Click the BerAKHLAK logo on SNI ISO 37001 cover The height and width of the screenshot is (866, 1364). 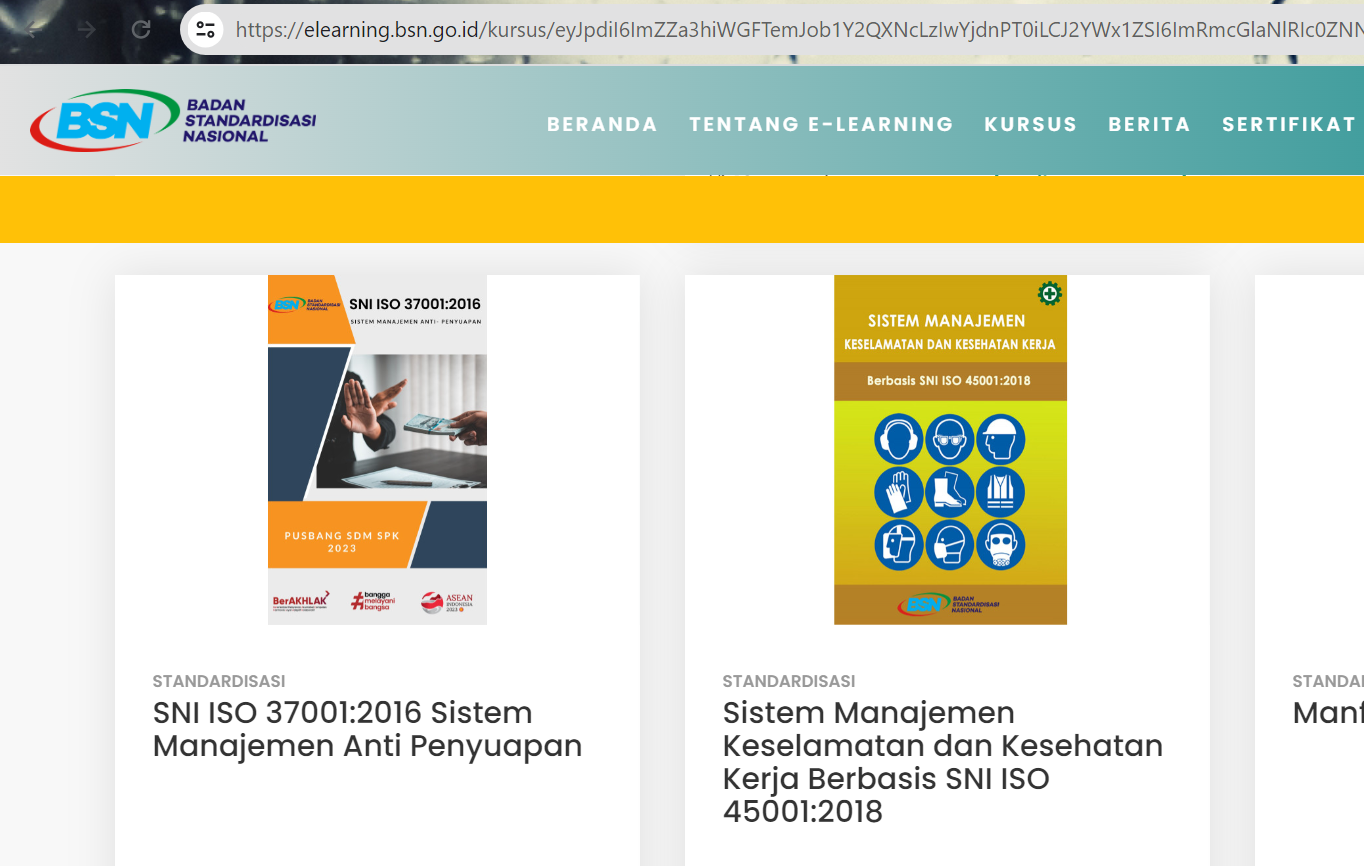pos(301,600)
